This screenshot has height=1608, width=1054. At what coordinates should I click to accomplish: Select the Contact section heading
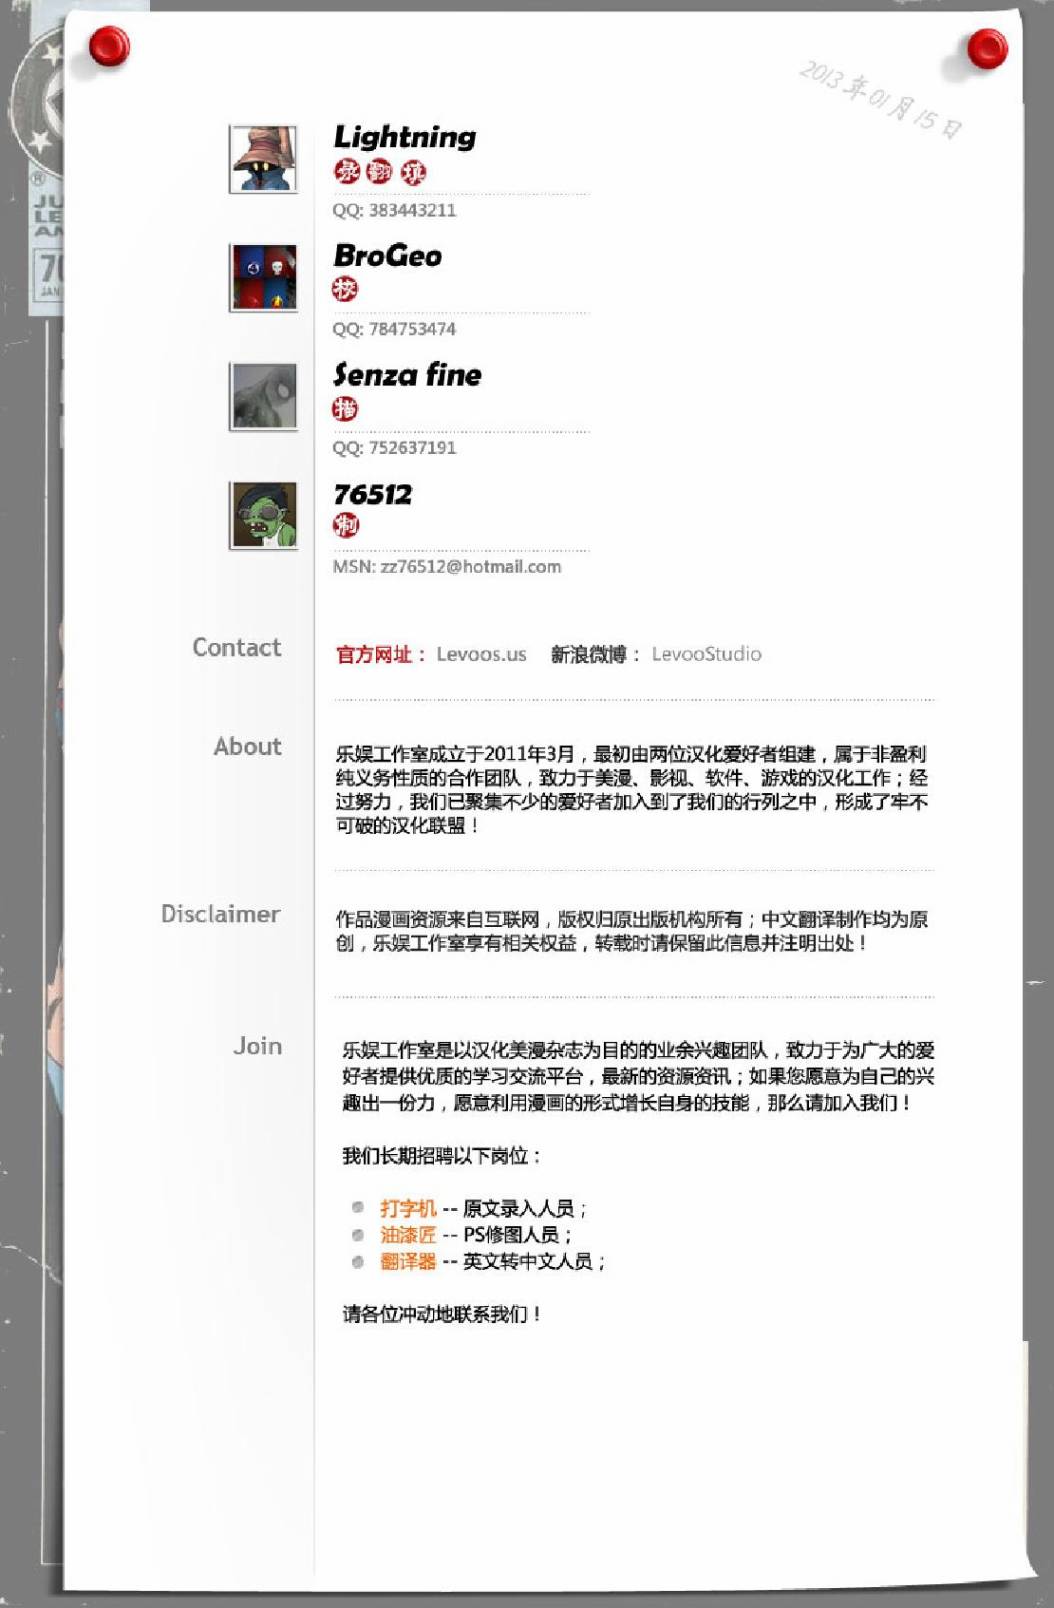237,648
